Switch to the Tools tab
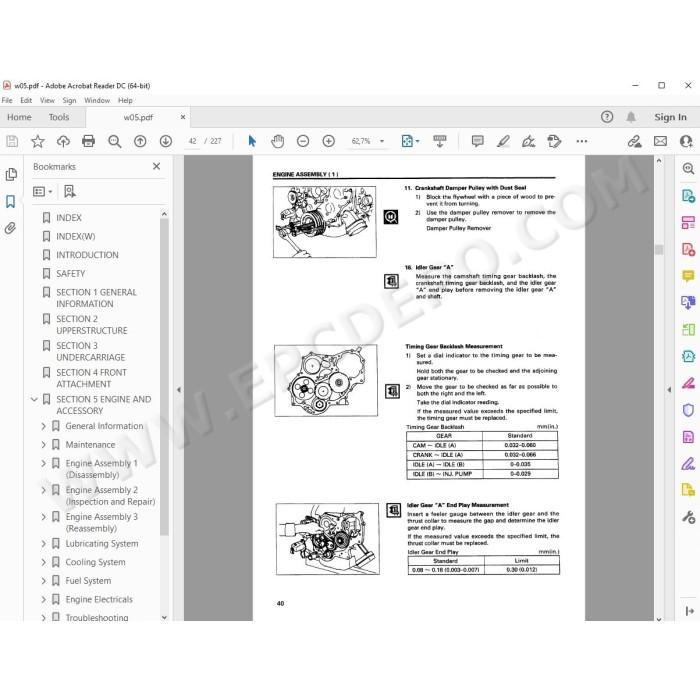The height and width of the screenshot is (700, 700). click(59, 117)
